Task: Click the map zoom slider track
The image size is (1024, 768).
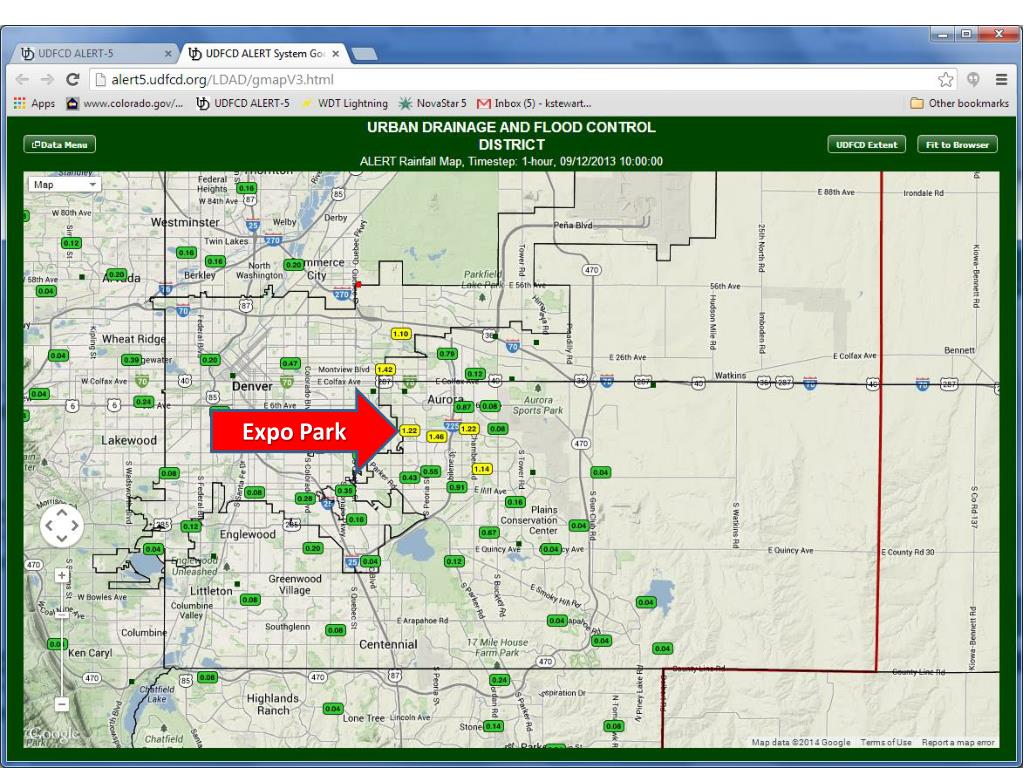Action: tap(61, 640)
